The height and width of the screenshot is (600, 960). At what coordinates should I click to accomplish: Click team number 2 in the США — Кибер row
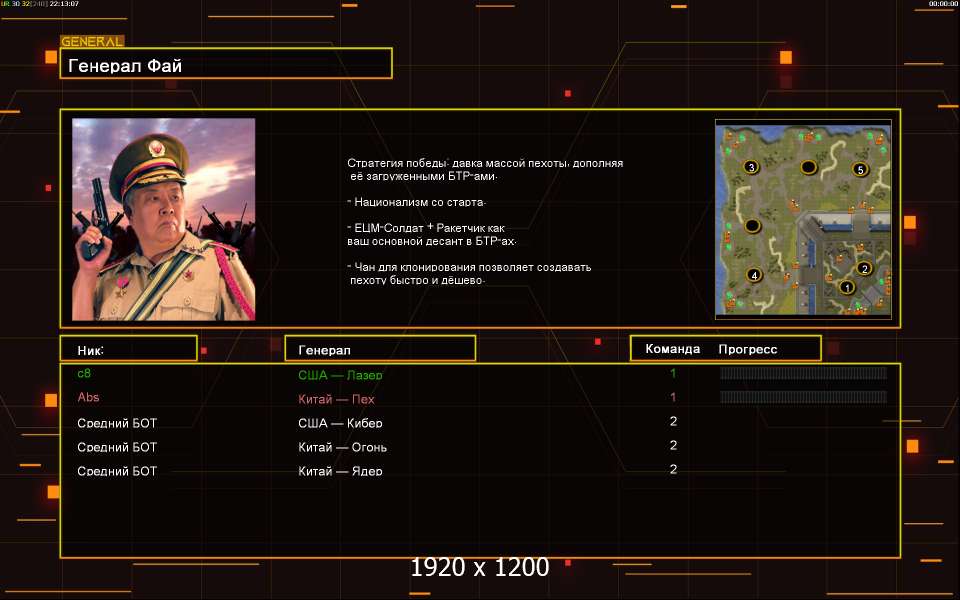pyautogui.click(x=673, y=421)
